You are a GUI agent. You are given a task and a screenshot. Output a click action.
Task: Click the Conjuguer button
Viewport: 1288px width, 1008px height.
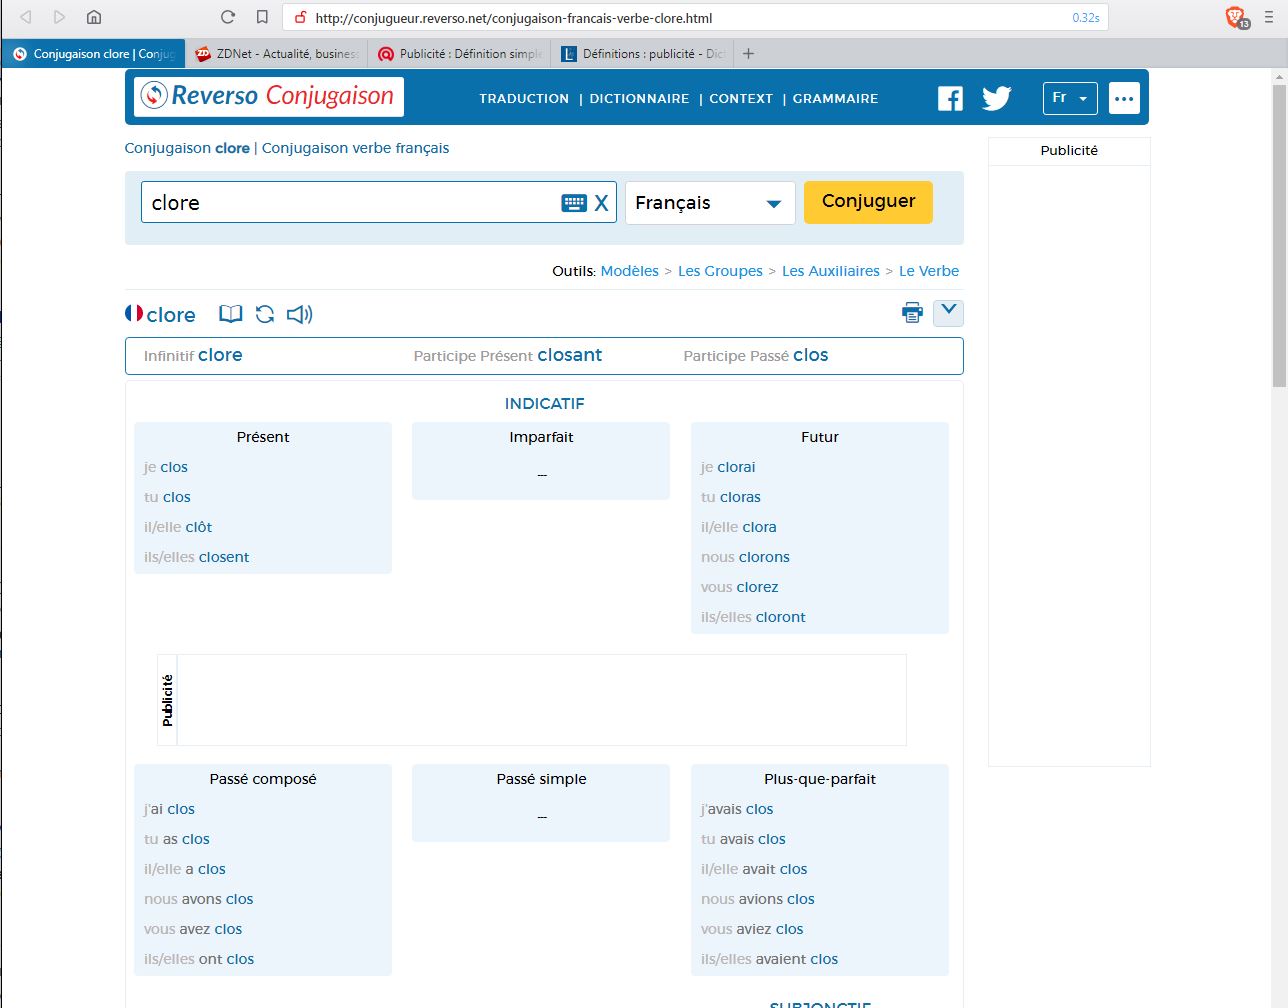click(x=868, y=202)
